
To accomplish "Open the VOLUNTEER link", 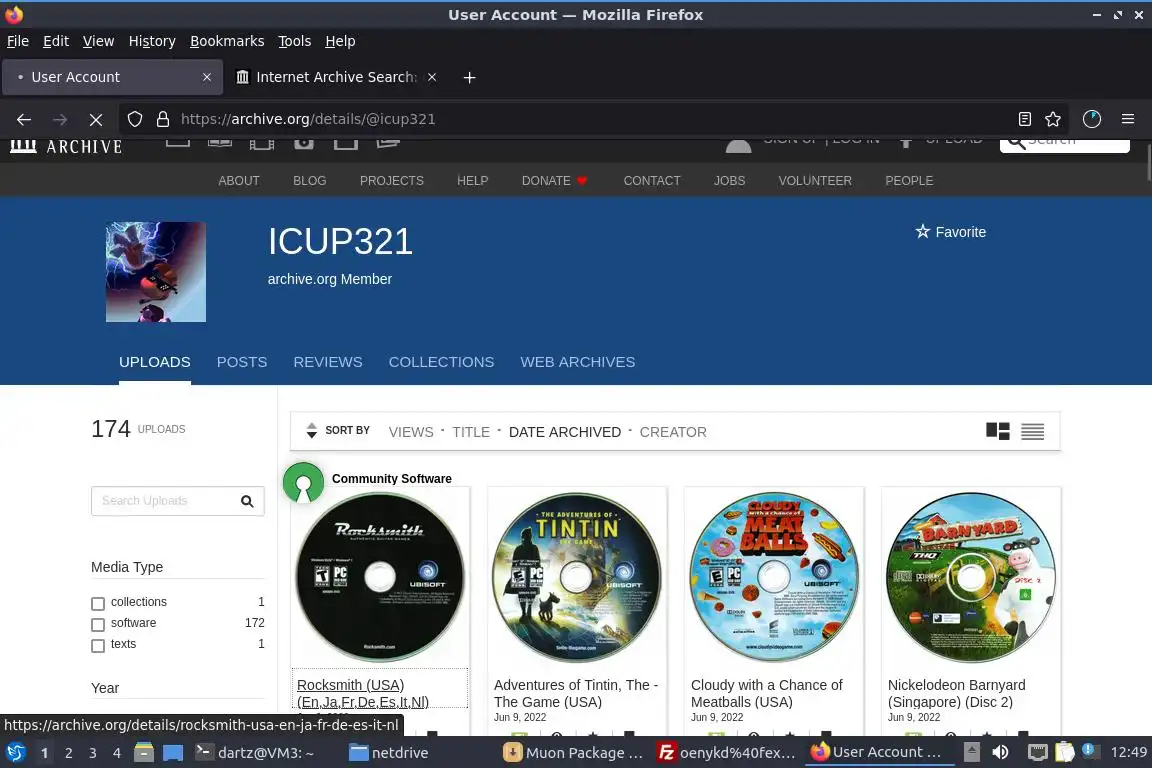I will tap(815, 181).
